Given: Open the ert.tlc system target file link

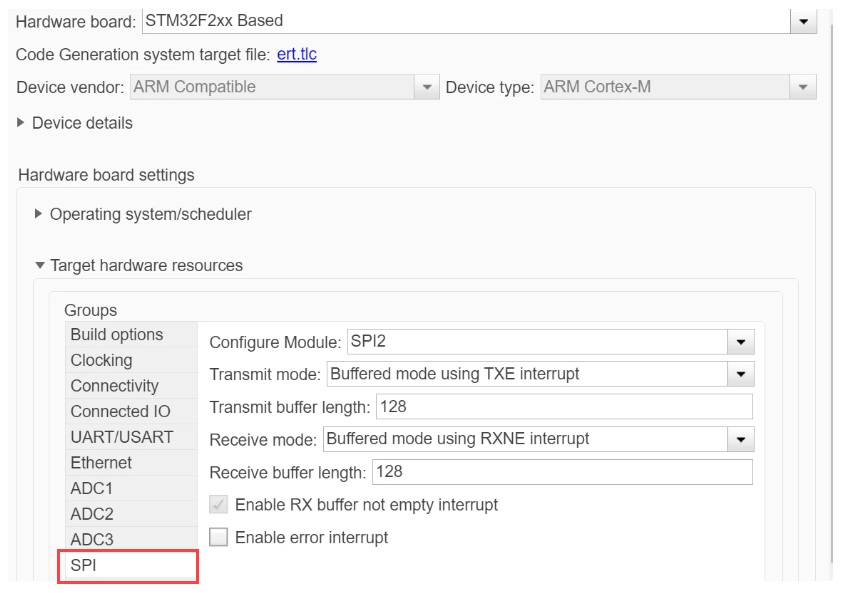Looking at the screenshot, I should pos(296,54).
